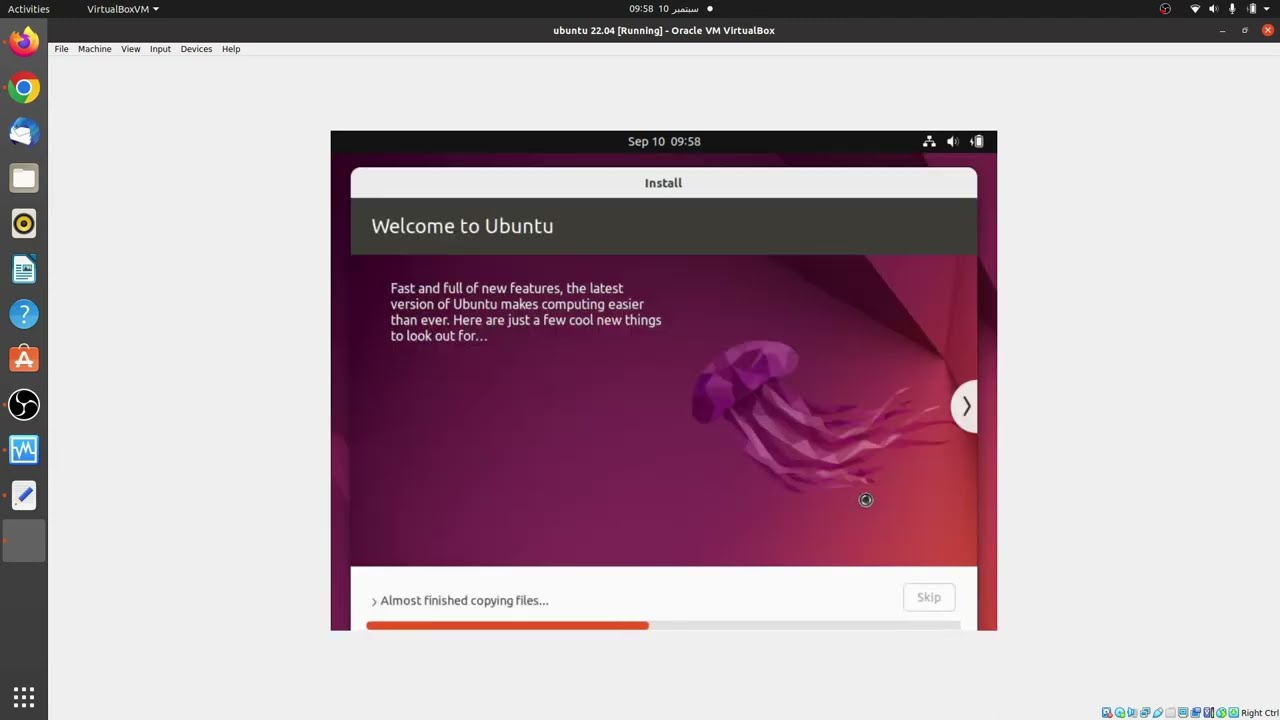Viewport: 1280px width, 720px height.
Task: Open the Files manager dock icon
Action: pyautogui.click(x=24, y=179)
